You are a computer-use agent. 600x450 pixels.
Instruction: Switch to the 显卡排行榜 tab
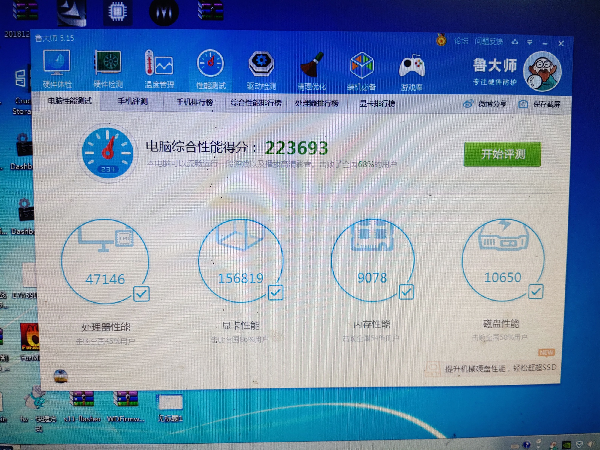pyautogui.click(x=377, y=103)
